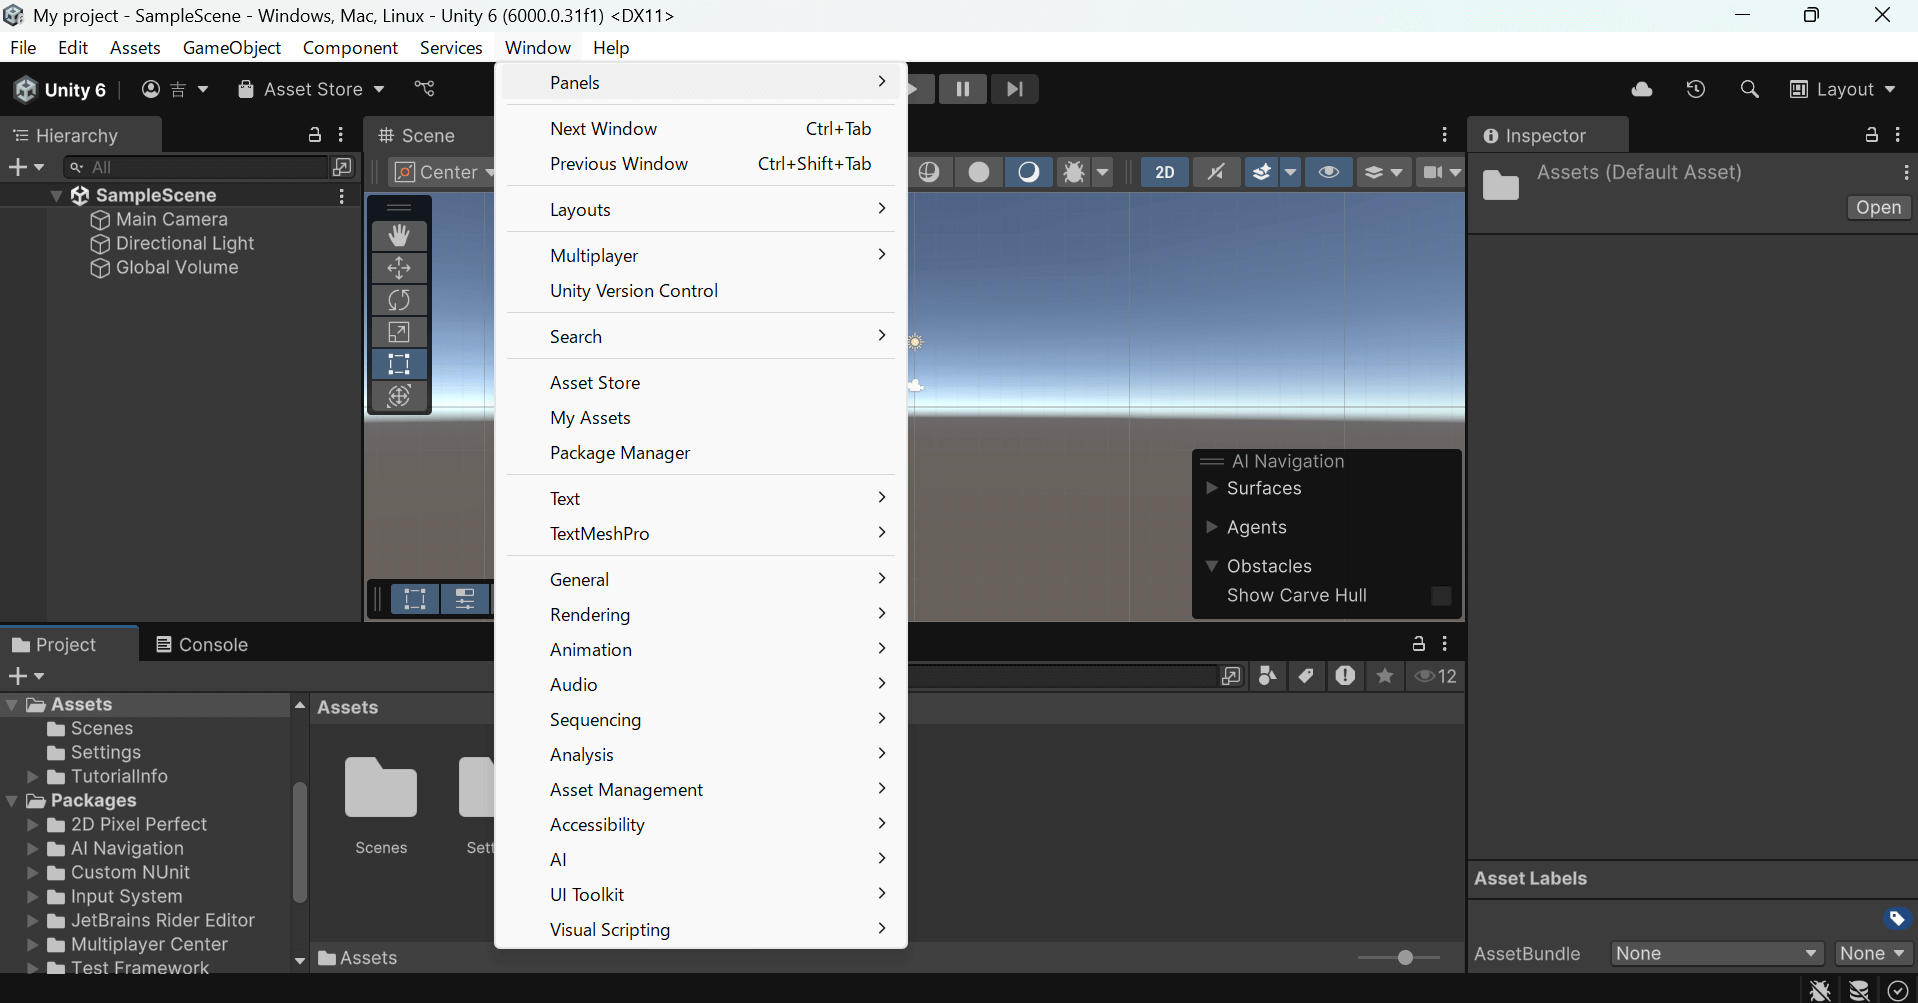The image size is (1918, 1003).
Task: Select the Hand view tool
Action: click(x=399, y=236)
